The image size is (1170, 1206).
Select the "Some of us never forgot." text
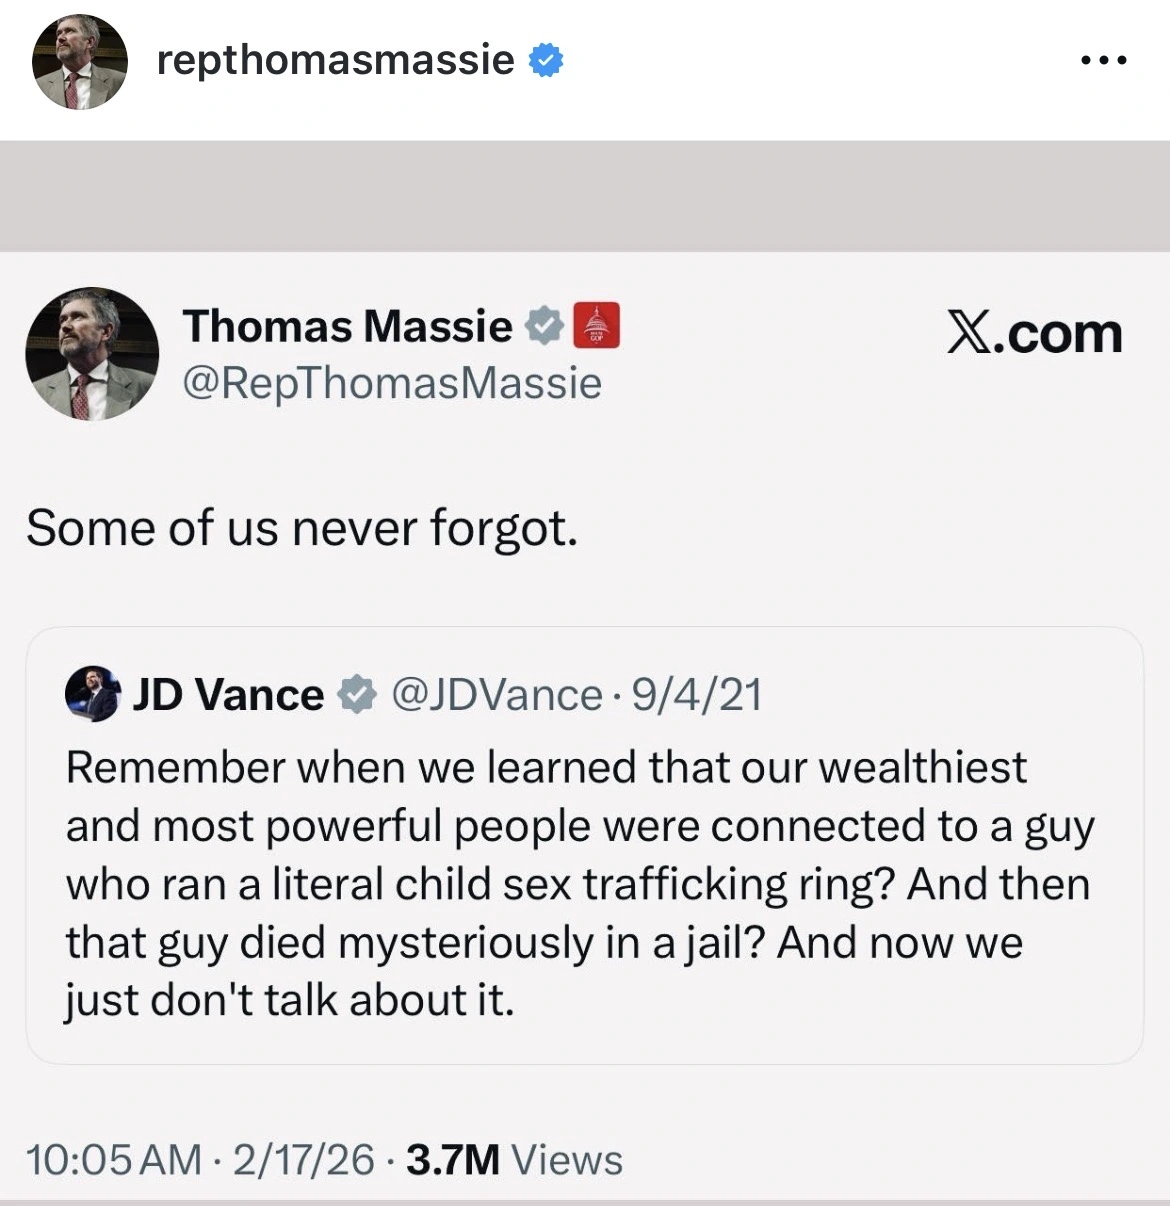coord(302,527)
